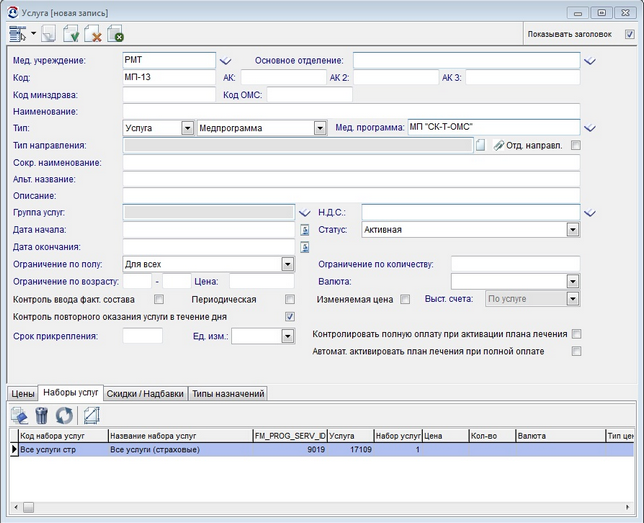The height and width of the screenshot is (523, 644).
Task: Open calendar picker for Дата окончания
Action: pyautogui.click(x=305, y=247)
